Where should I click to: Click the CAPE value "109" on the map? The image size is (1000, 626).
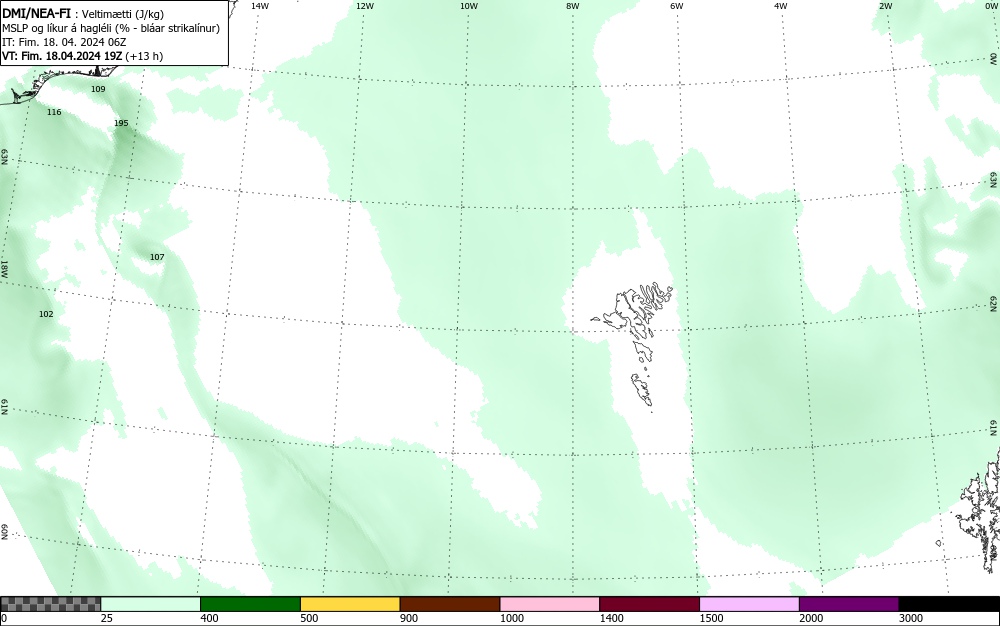click(98, 89)
